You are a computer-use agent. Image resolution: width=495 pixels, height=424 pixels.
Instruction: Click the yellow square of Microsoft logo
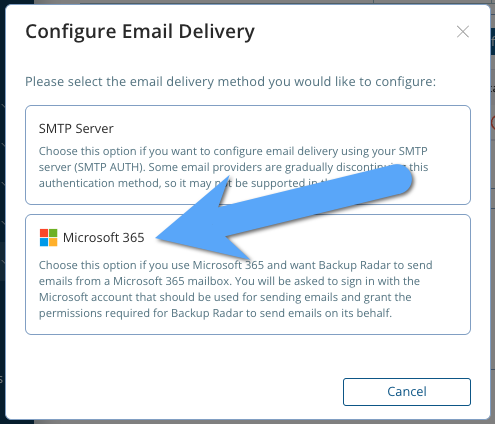(53, 242)
